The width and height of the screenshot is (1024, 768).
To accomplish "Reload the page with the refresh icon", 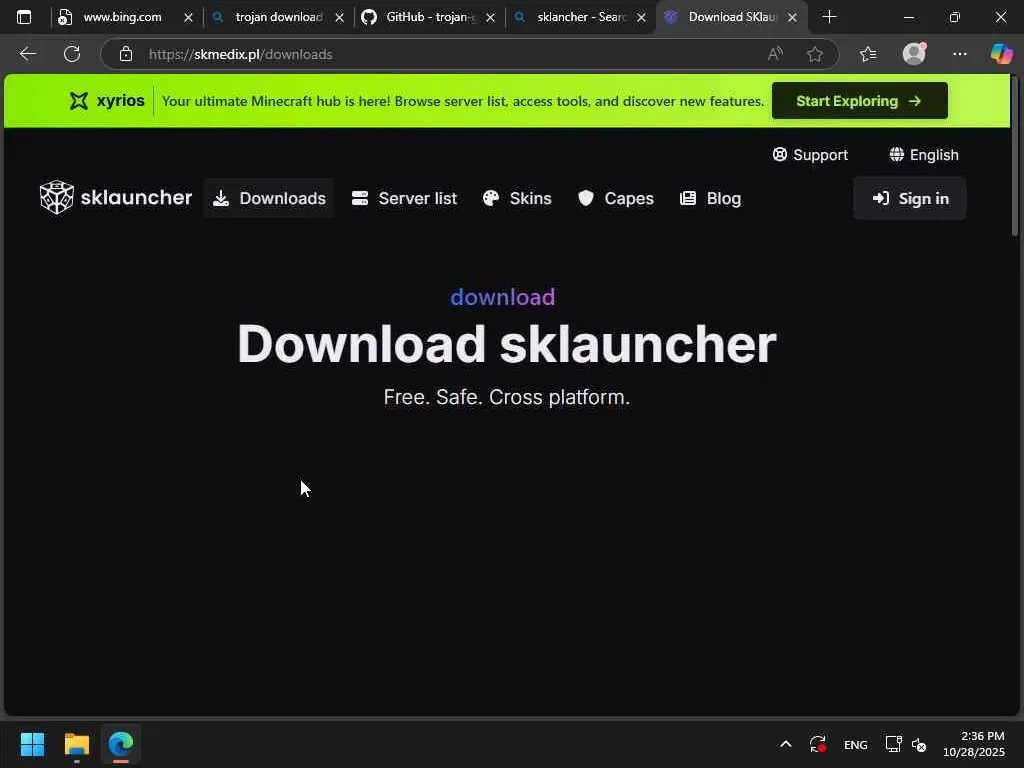I will tap(72, 54).
